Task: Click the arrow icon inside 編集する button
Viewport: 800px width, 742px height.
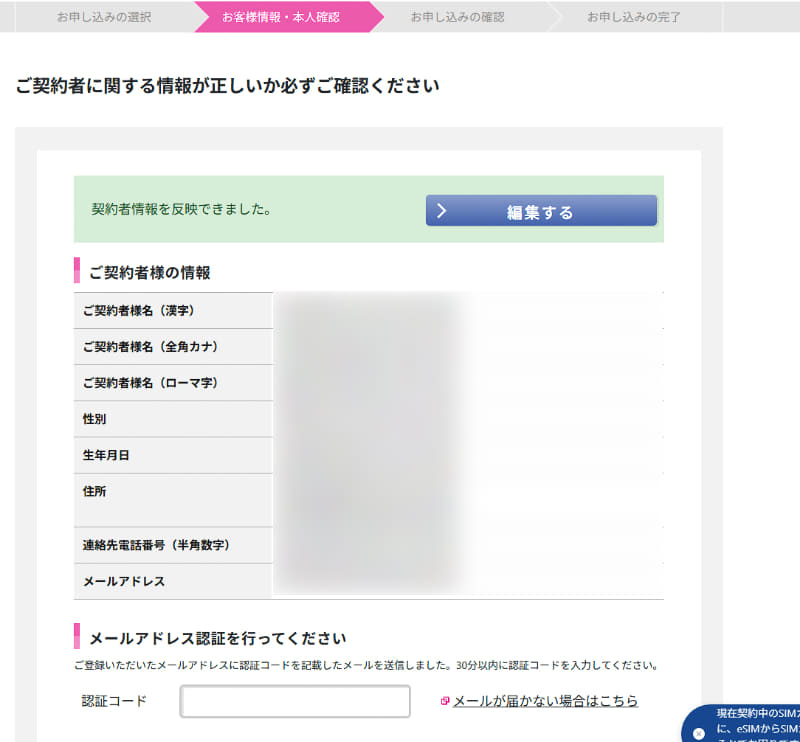Action: tap(443, 210)
